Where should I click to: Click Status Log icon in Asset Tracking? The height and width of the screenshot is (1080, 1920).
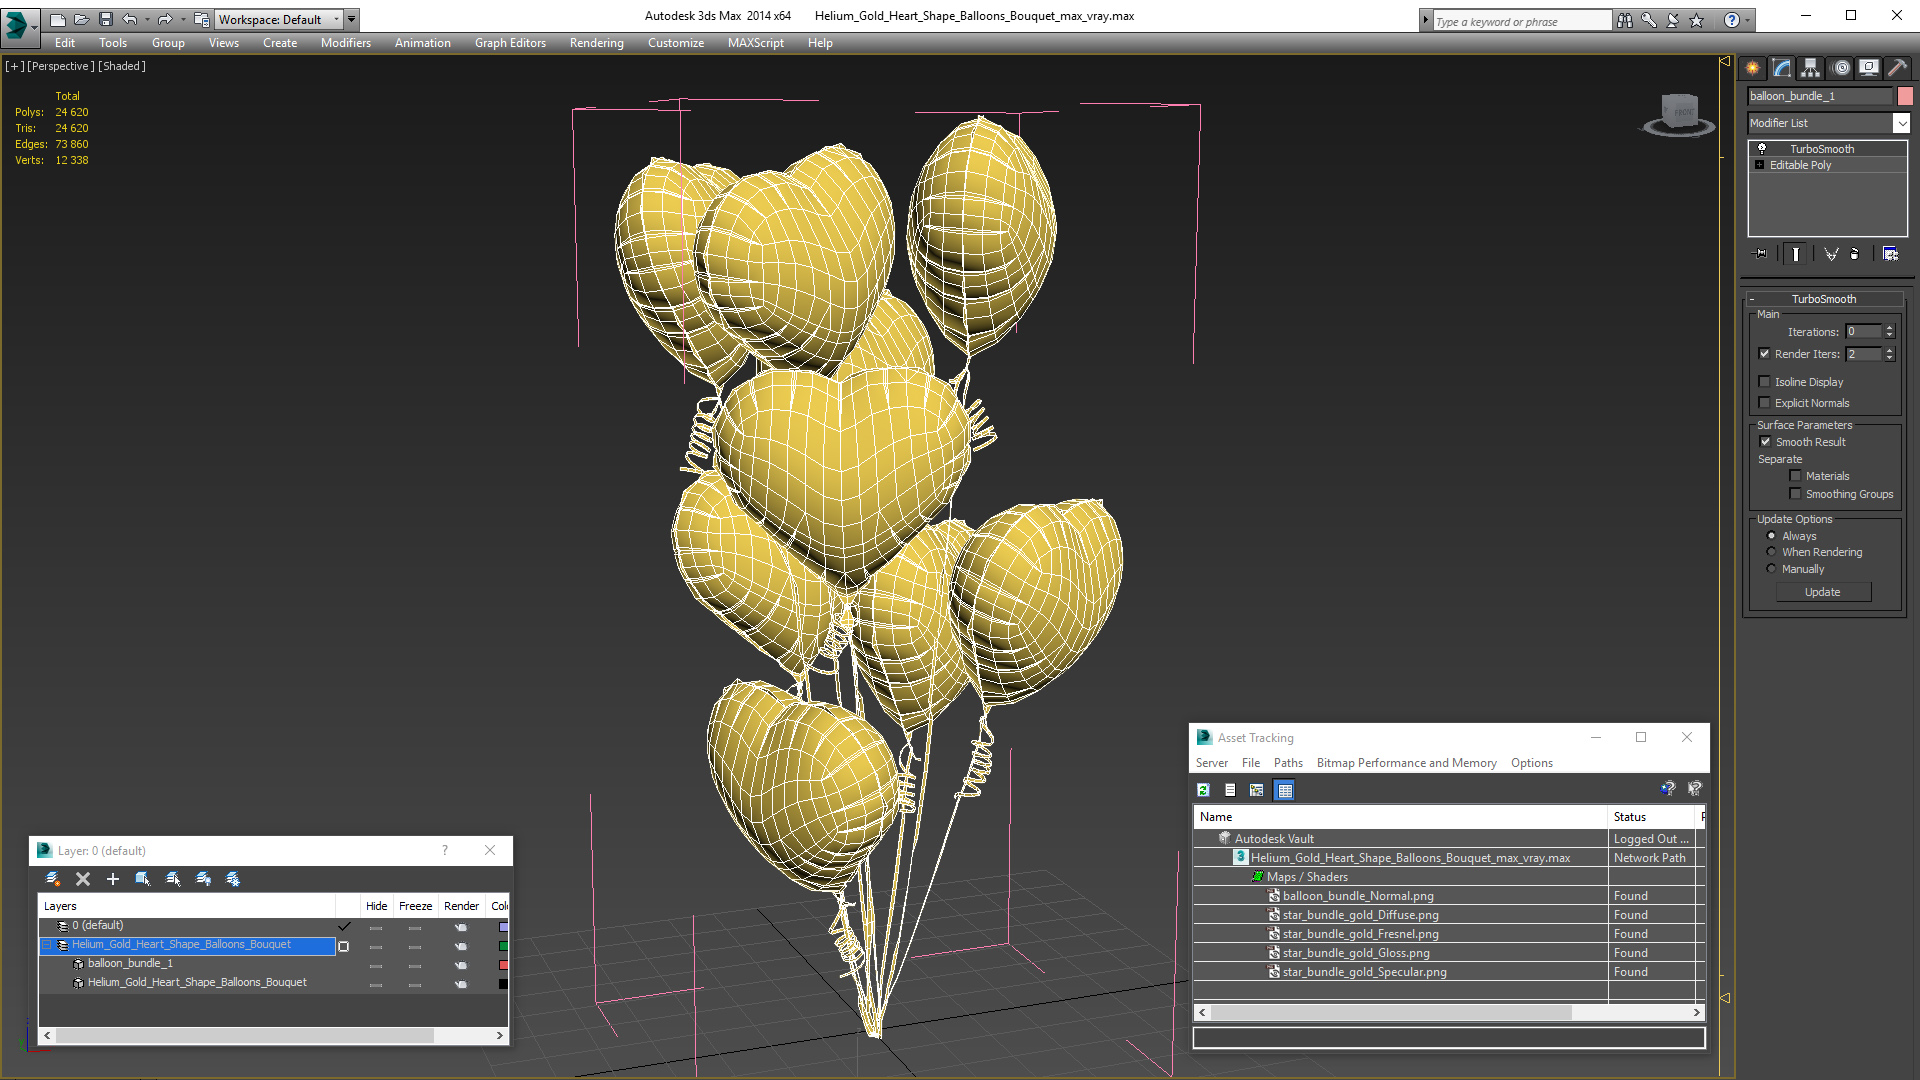click(x=1230, y=790)
